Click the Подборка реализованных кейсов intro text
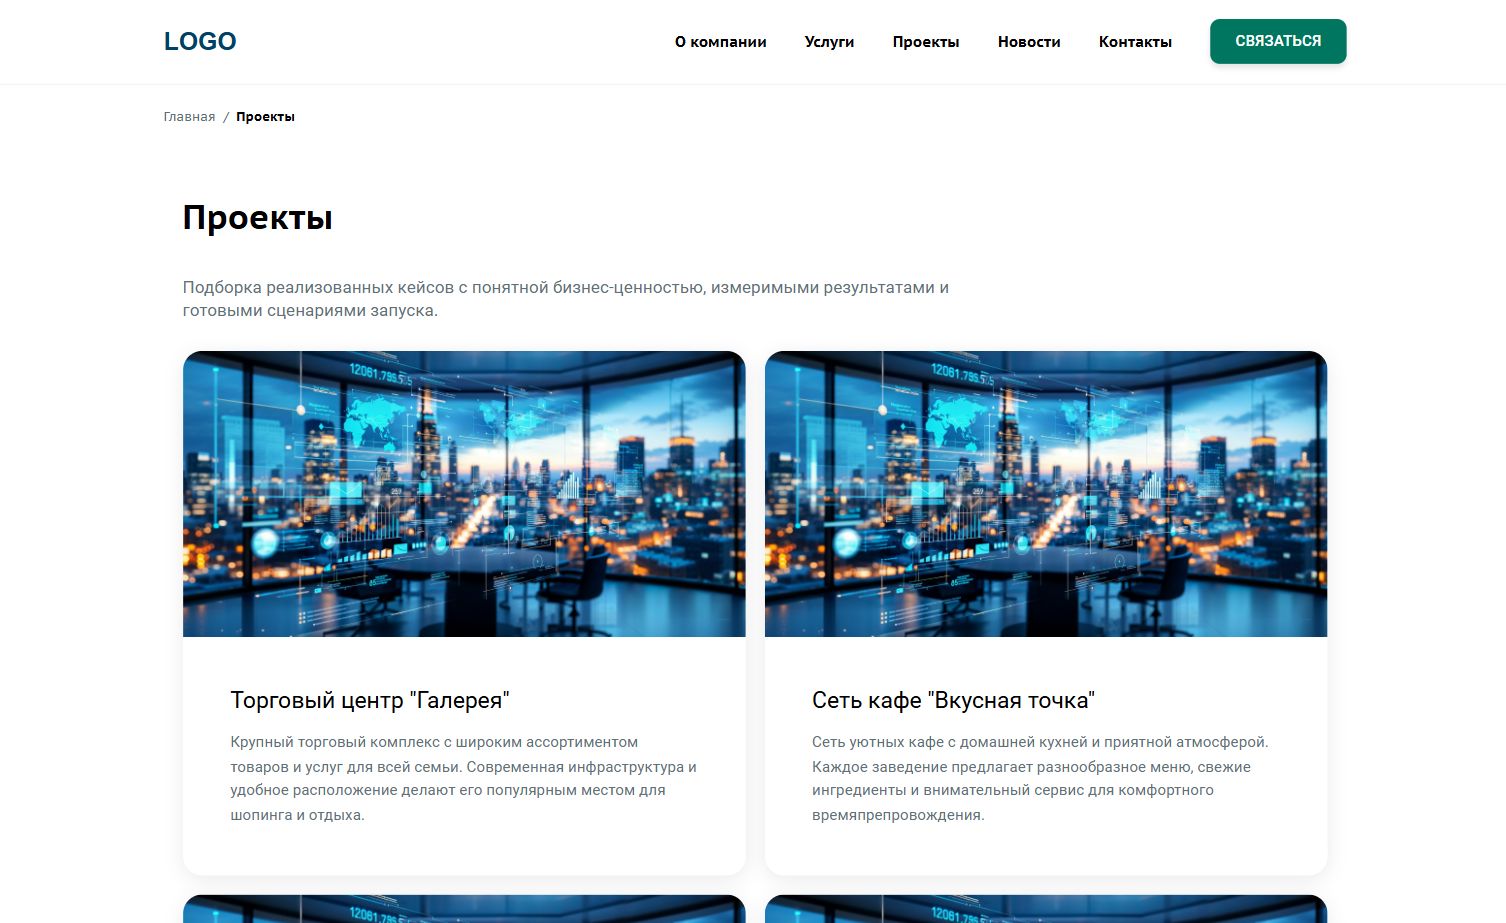Viewport: 1506px width, 923px height. click(x=566, y=299)
